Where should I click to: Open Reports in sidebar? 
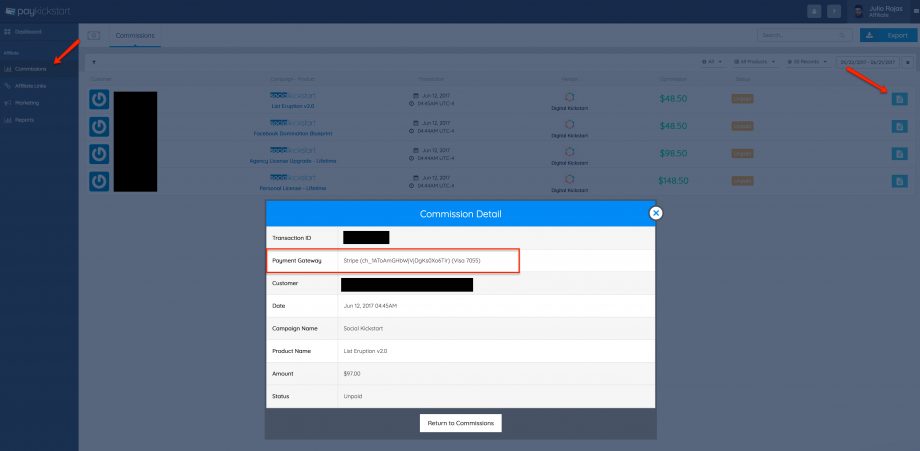[24, 120]
